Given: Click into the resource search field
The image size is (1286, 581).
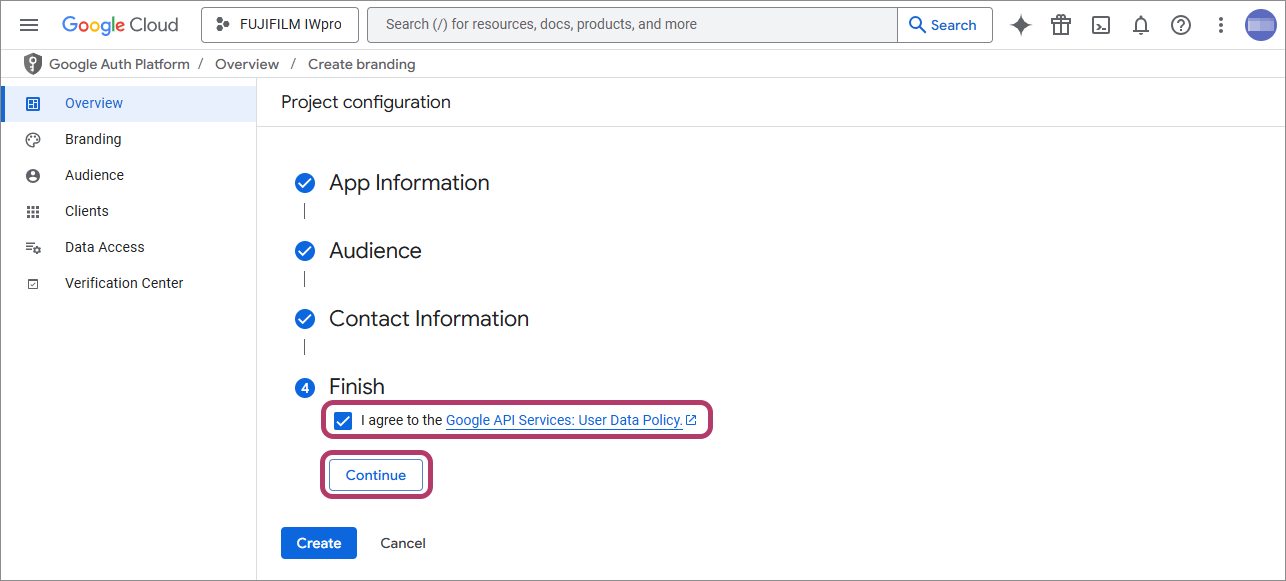Looking at the screenshot, I should (x=630, y=25).
